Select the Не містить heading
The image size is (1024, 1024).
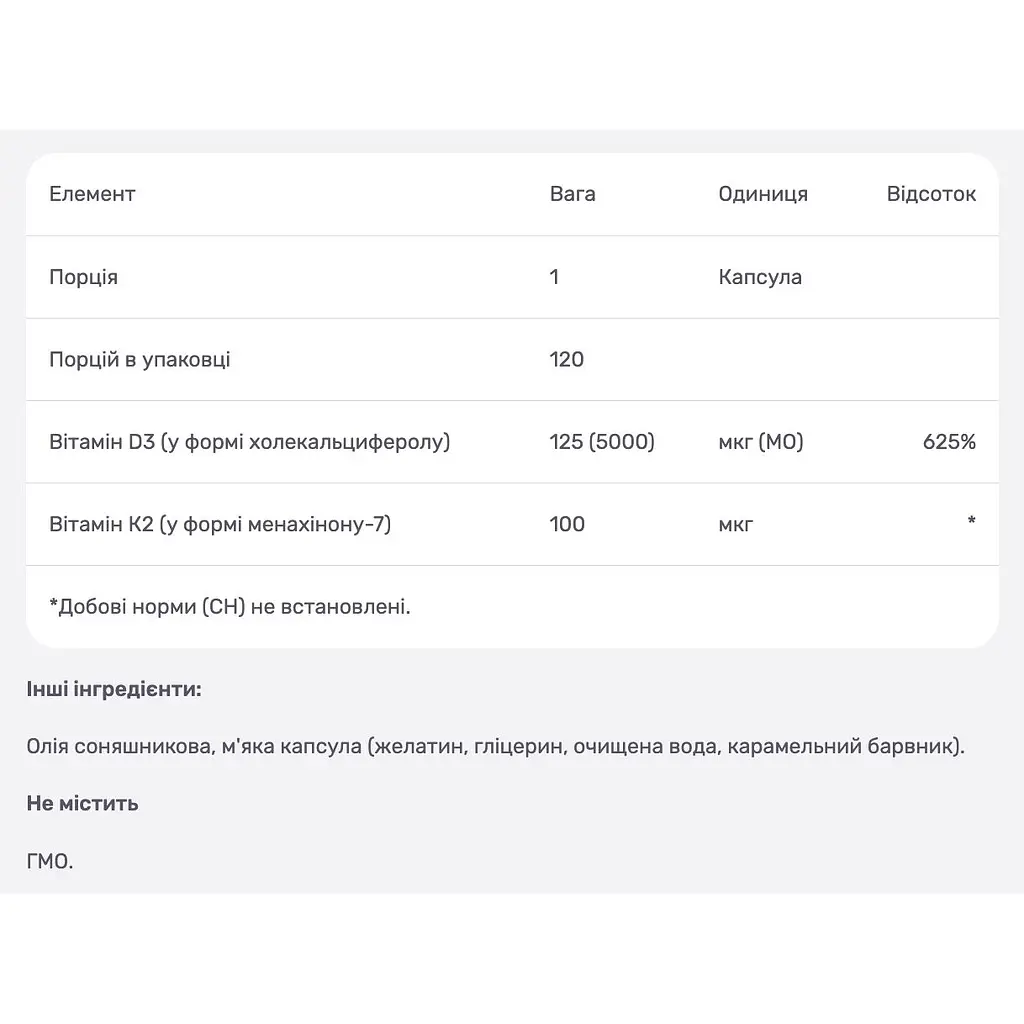[x=82, y=803]
